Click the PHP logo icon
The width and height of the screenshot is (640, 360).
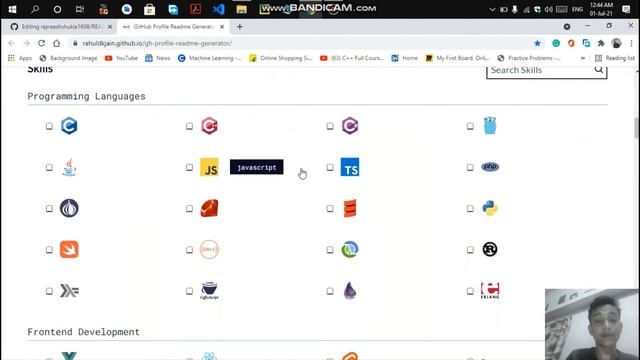[490, 167]
